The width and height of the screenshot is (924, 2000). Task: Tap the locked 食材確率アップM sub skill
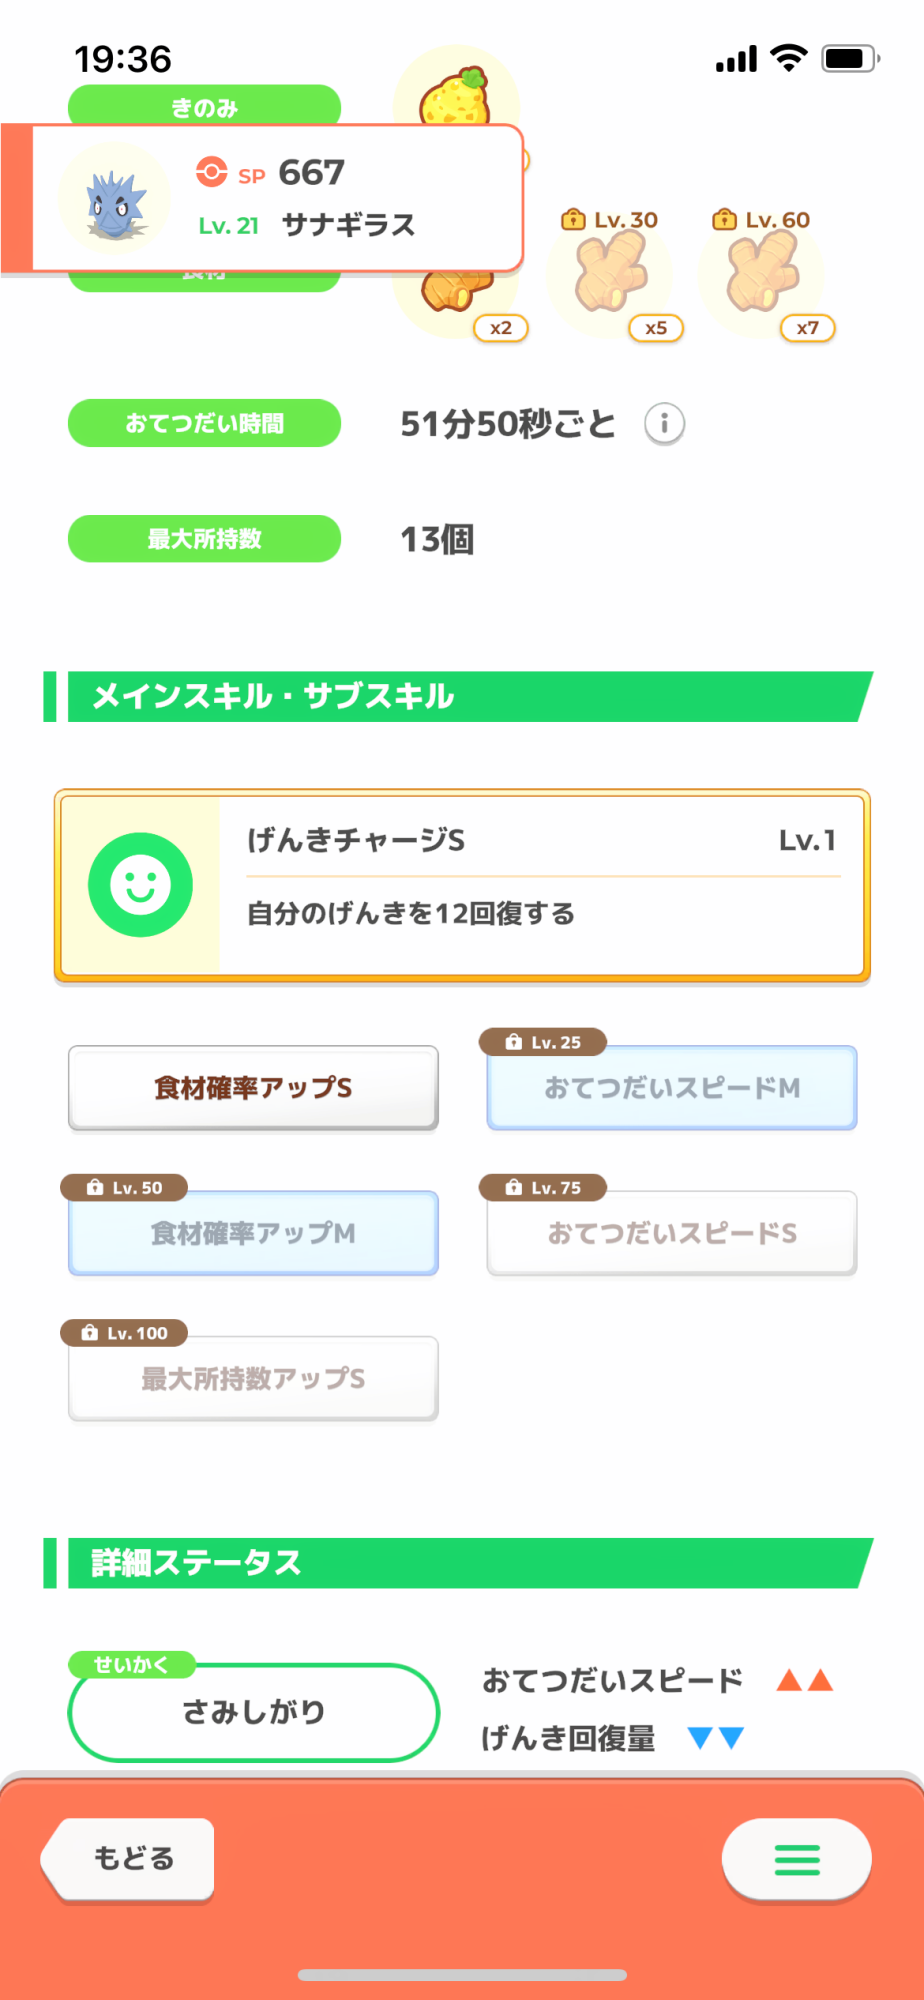[x=253, y=1233]
